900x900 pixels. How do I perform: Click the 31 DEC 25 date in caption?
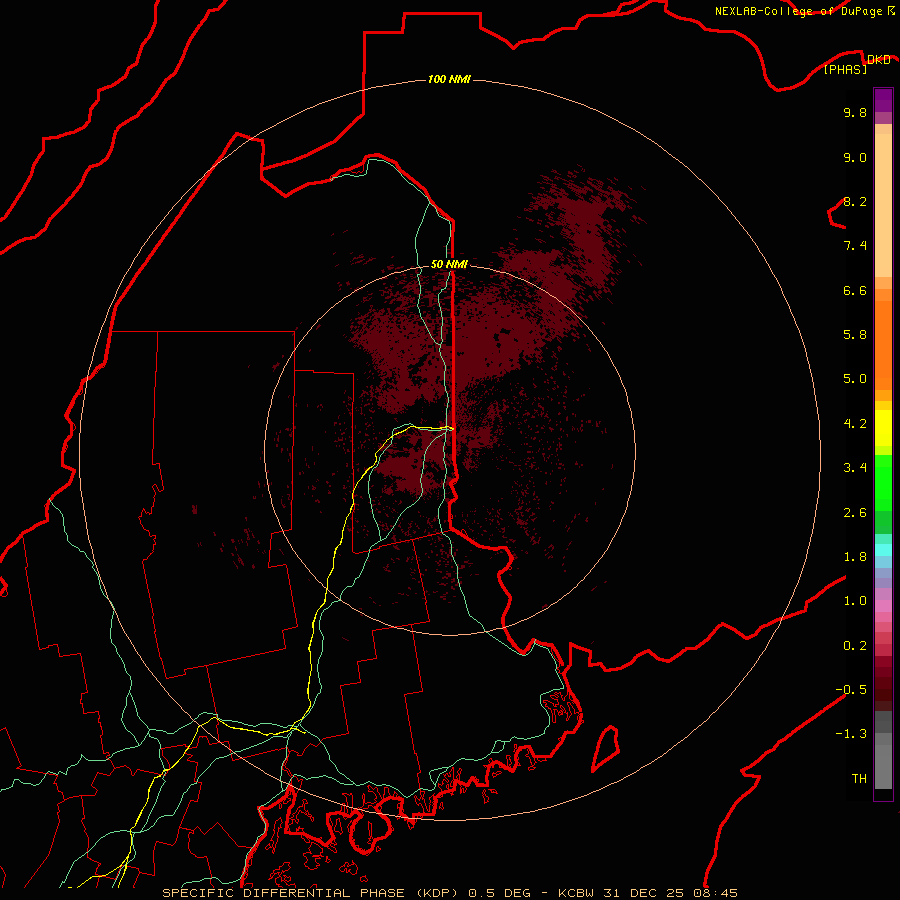pyautogui.click(x=642, y=893)
